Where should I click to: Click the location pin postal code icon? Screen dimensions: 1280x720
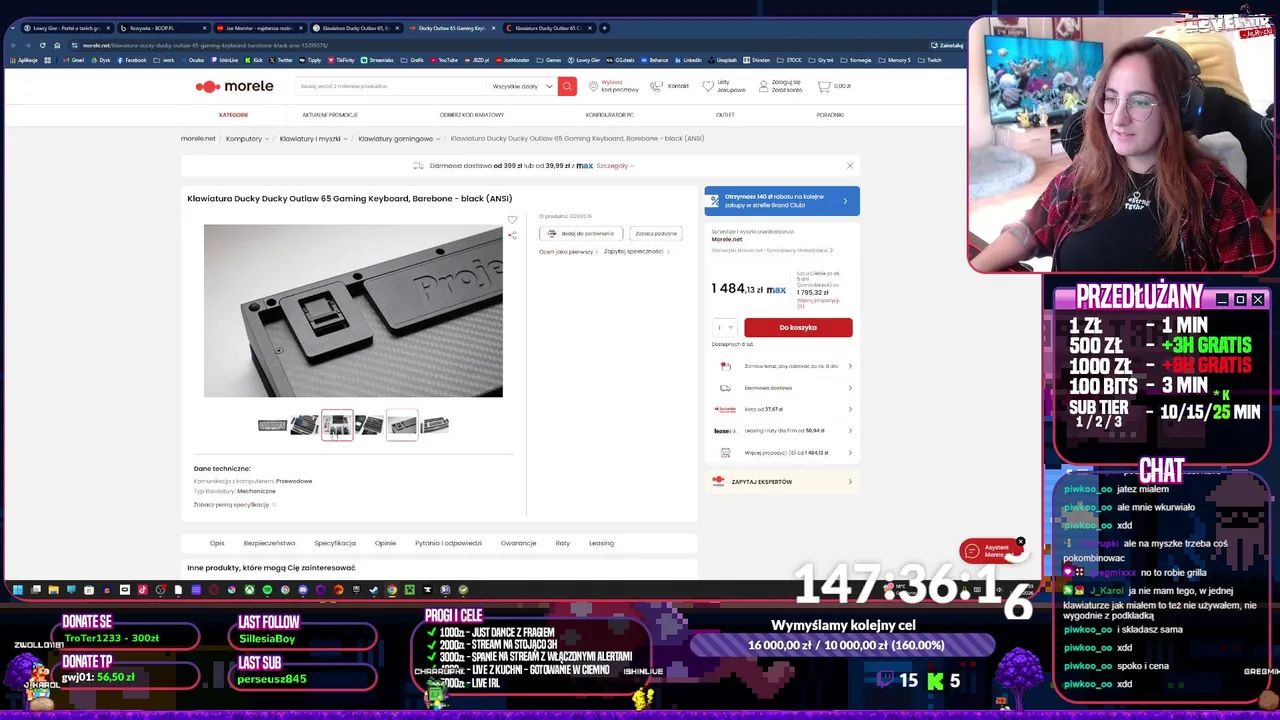click(x=594, y=86)
